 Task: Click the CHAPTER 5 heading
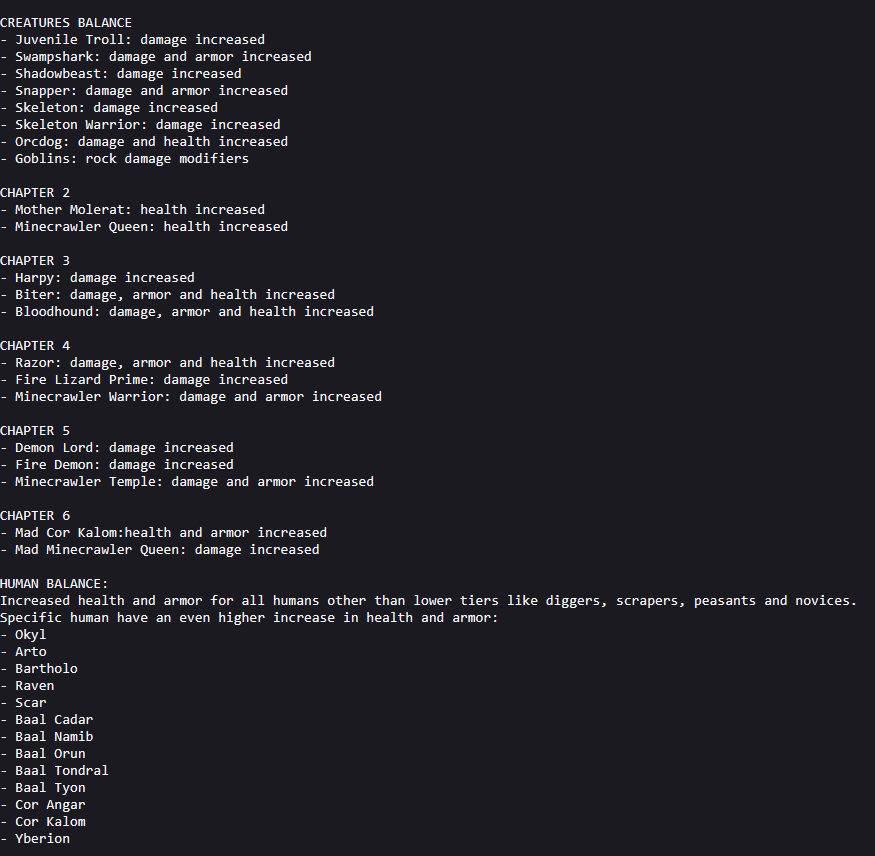coord(35,431)
